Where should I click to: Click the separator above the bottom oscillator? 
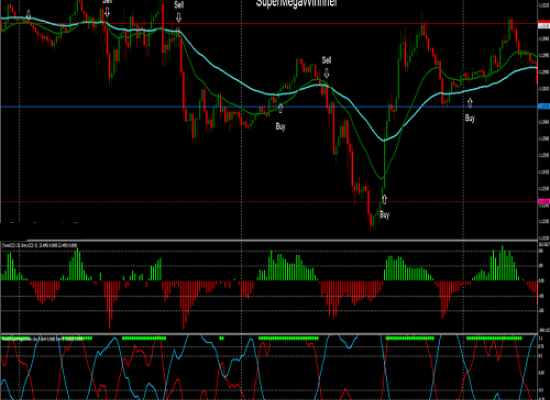269,333
